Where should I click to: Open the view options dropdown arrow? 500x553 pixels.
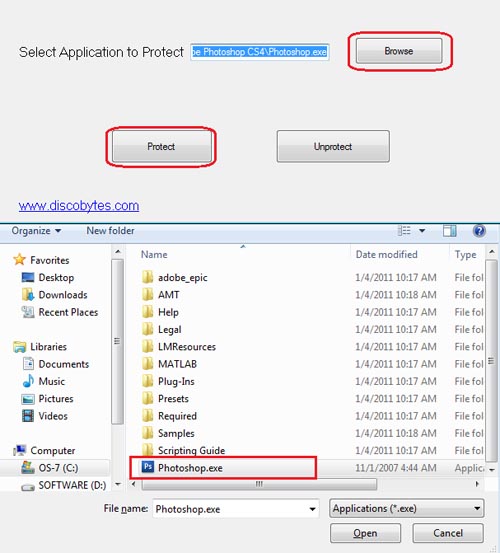pos(422,231)
